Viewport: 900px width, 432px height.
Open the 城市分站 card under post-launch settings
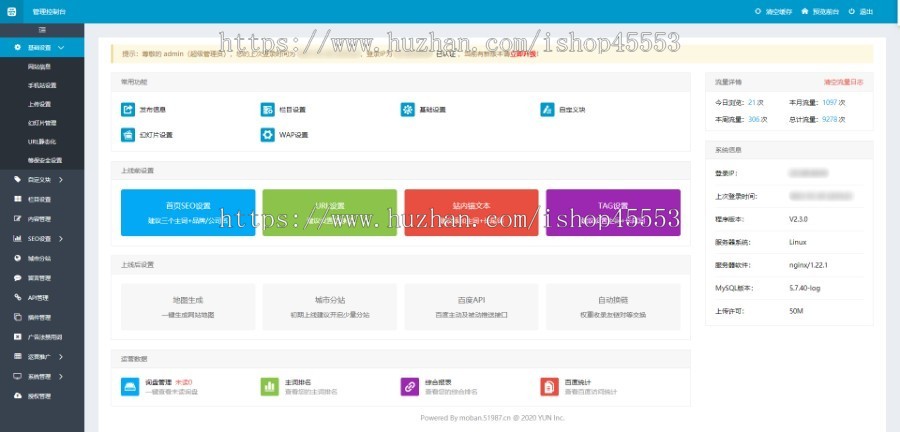pyautogui.click(x=329, y=307)
